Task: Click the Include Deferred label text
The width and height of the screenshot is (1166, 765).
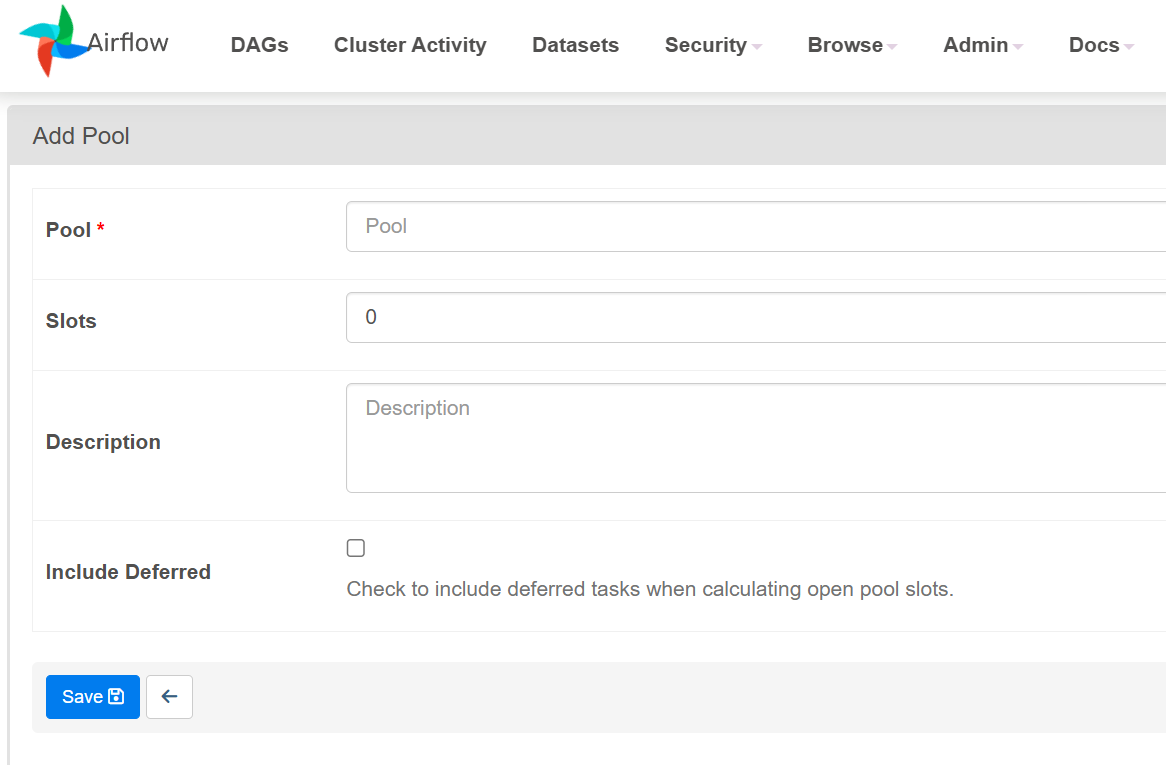Action: 128,572
